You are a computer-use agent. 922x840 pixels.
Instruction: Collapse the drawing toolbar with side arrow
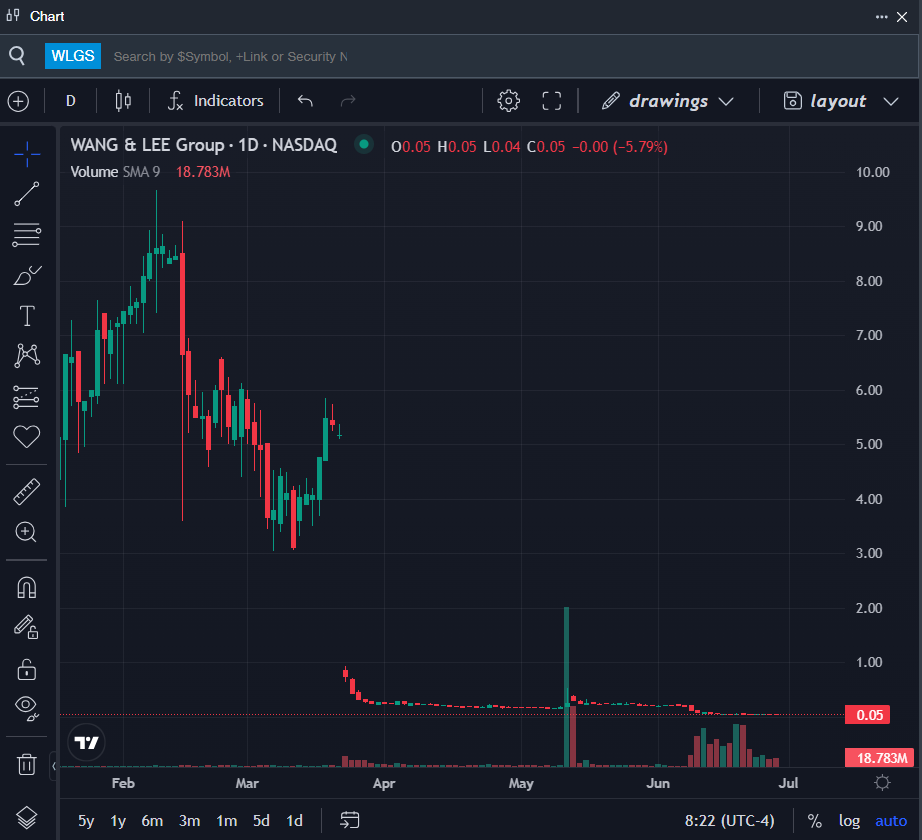point(54,765)
